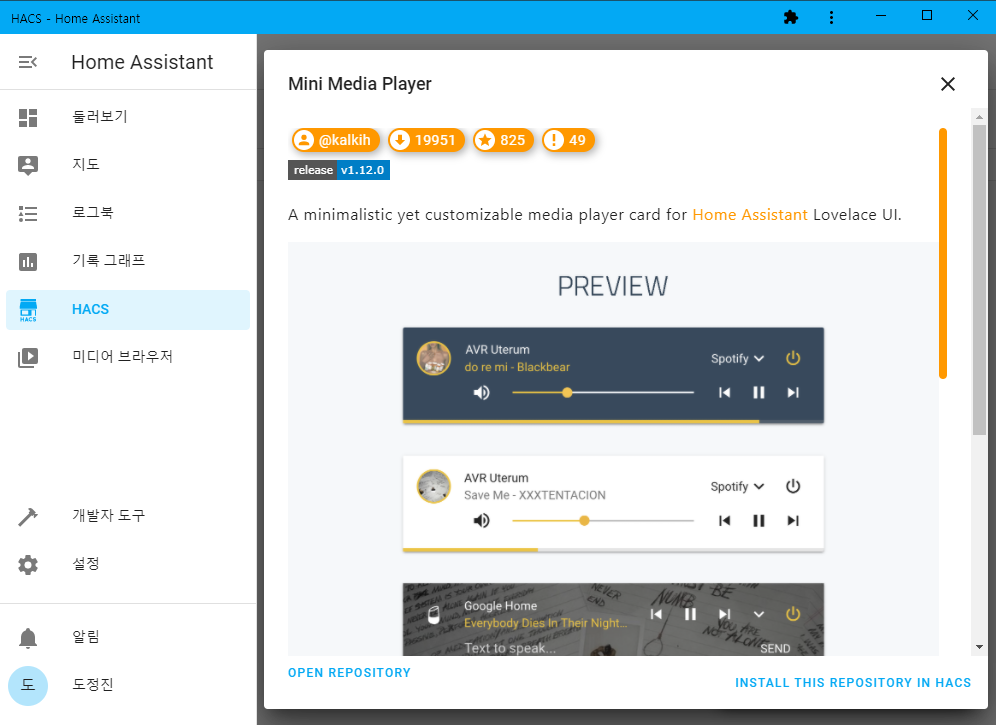The image size is (996, 725).
Task: Skip to previous track on dark card
Action: [x=724, y=393]
